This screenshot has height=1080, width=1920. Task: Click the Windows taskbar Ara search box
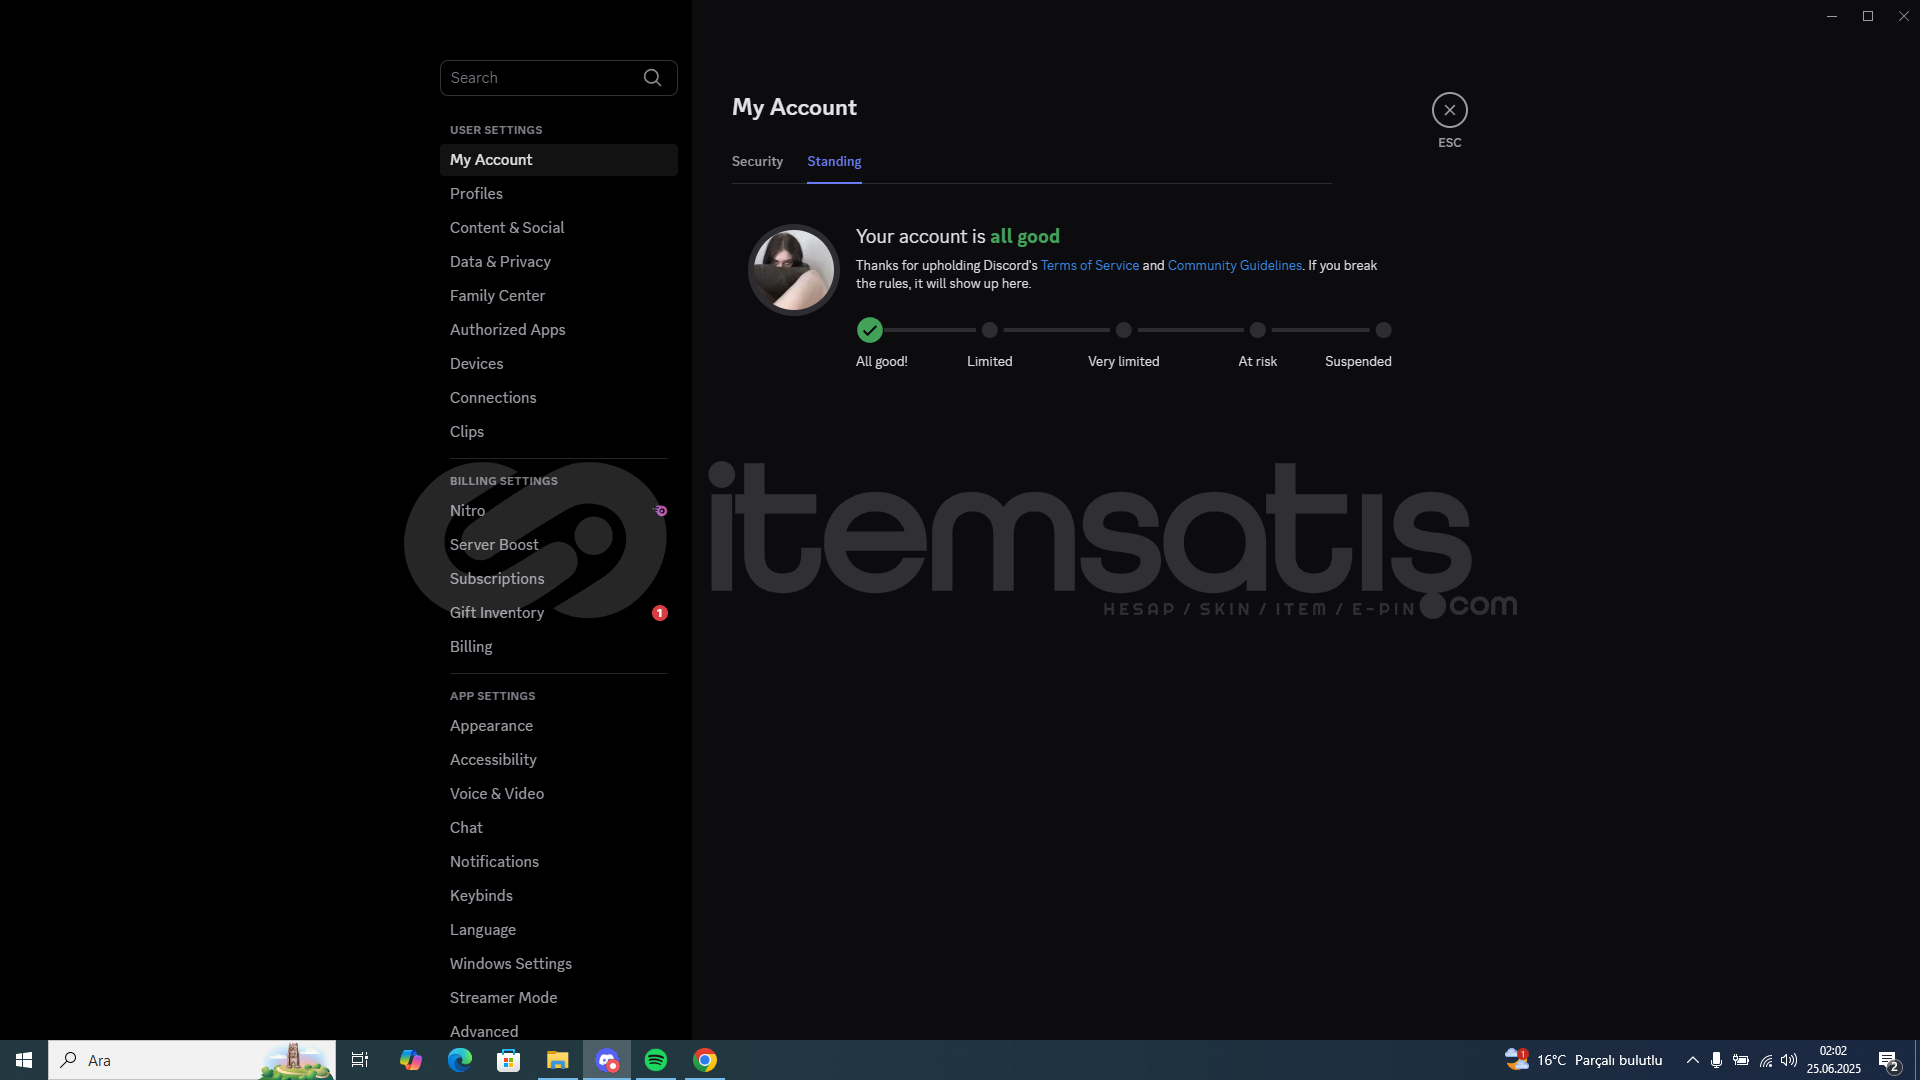pos(192,1060)
